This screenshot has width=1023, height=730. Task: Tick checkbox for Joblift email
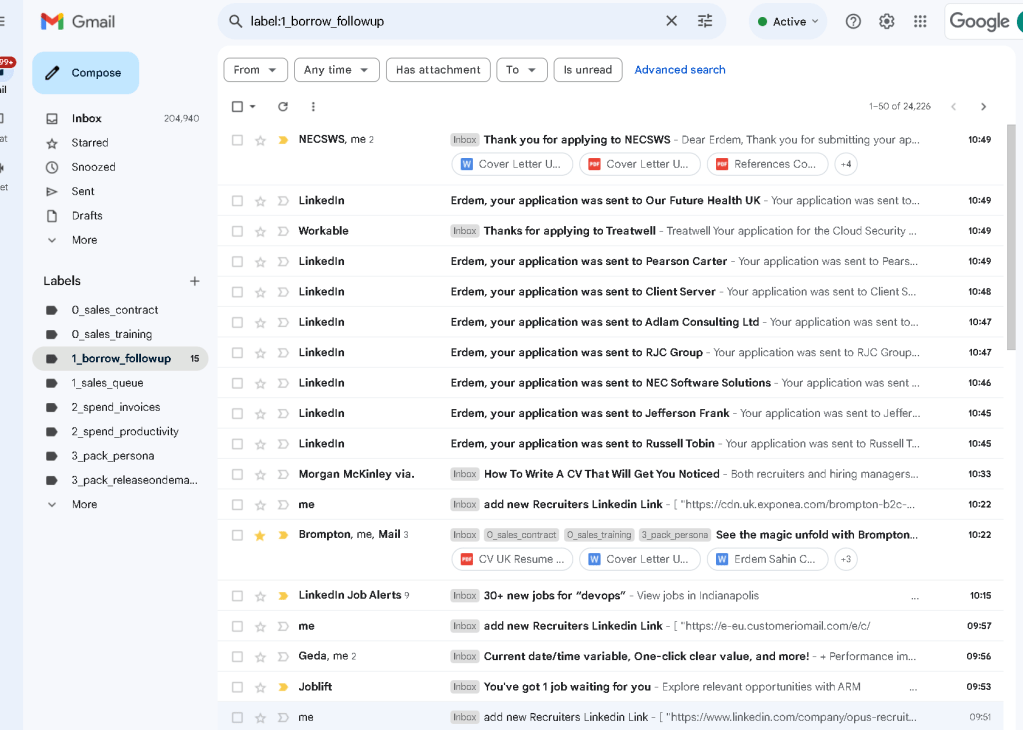coord(237,687)
